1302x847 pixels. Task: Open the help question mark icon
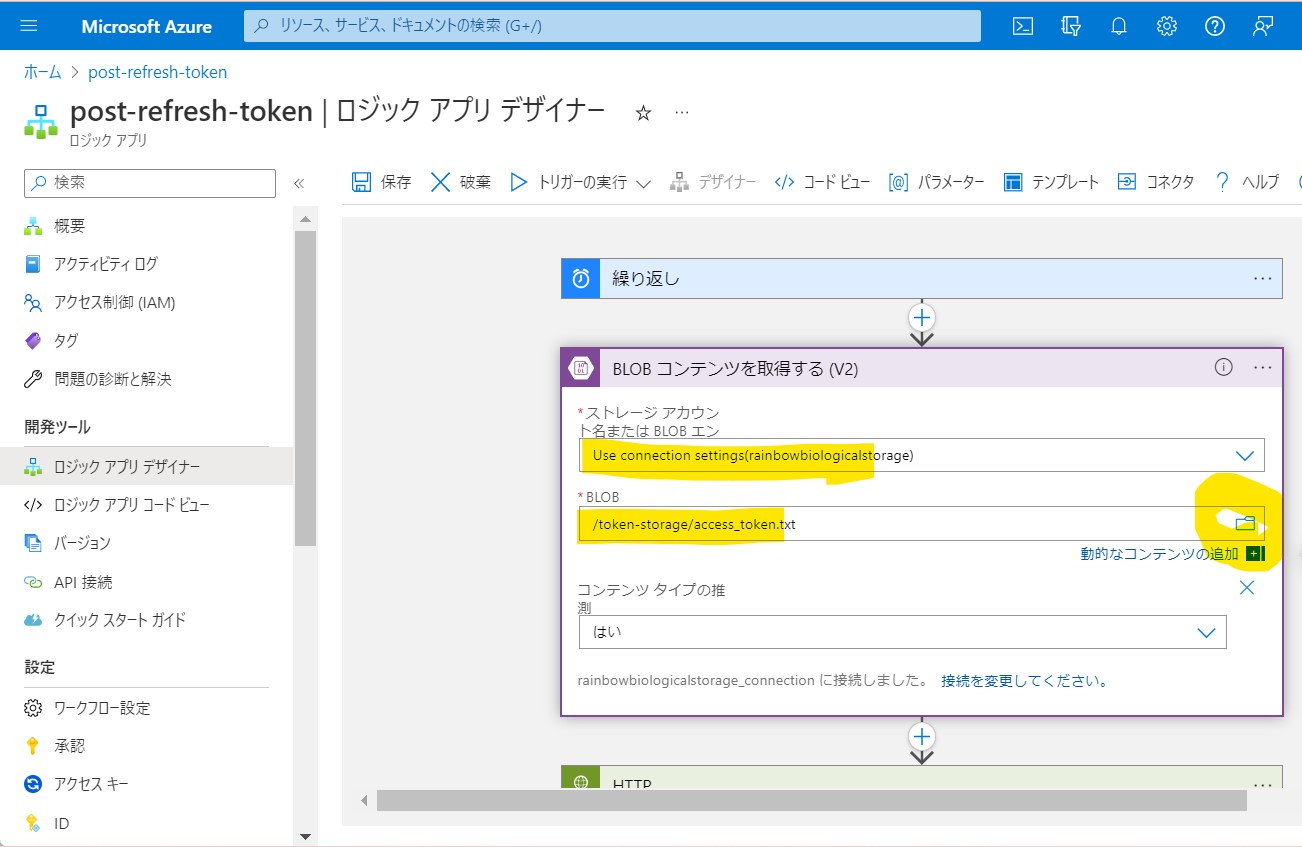[1215, 26]
